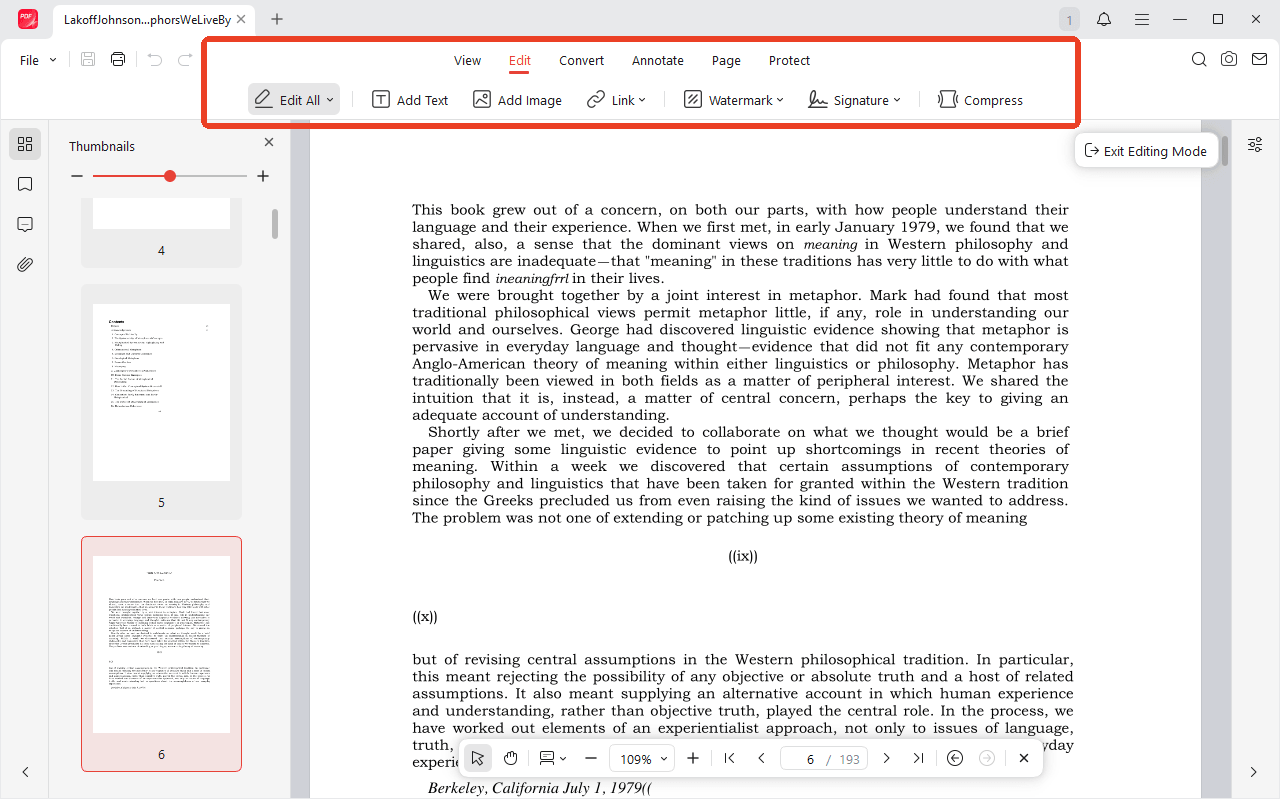Increase thumbnail size with plus
Viewport: 1280px width, 799px height.
pyautogui.click(x=263, y=176)
